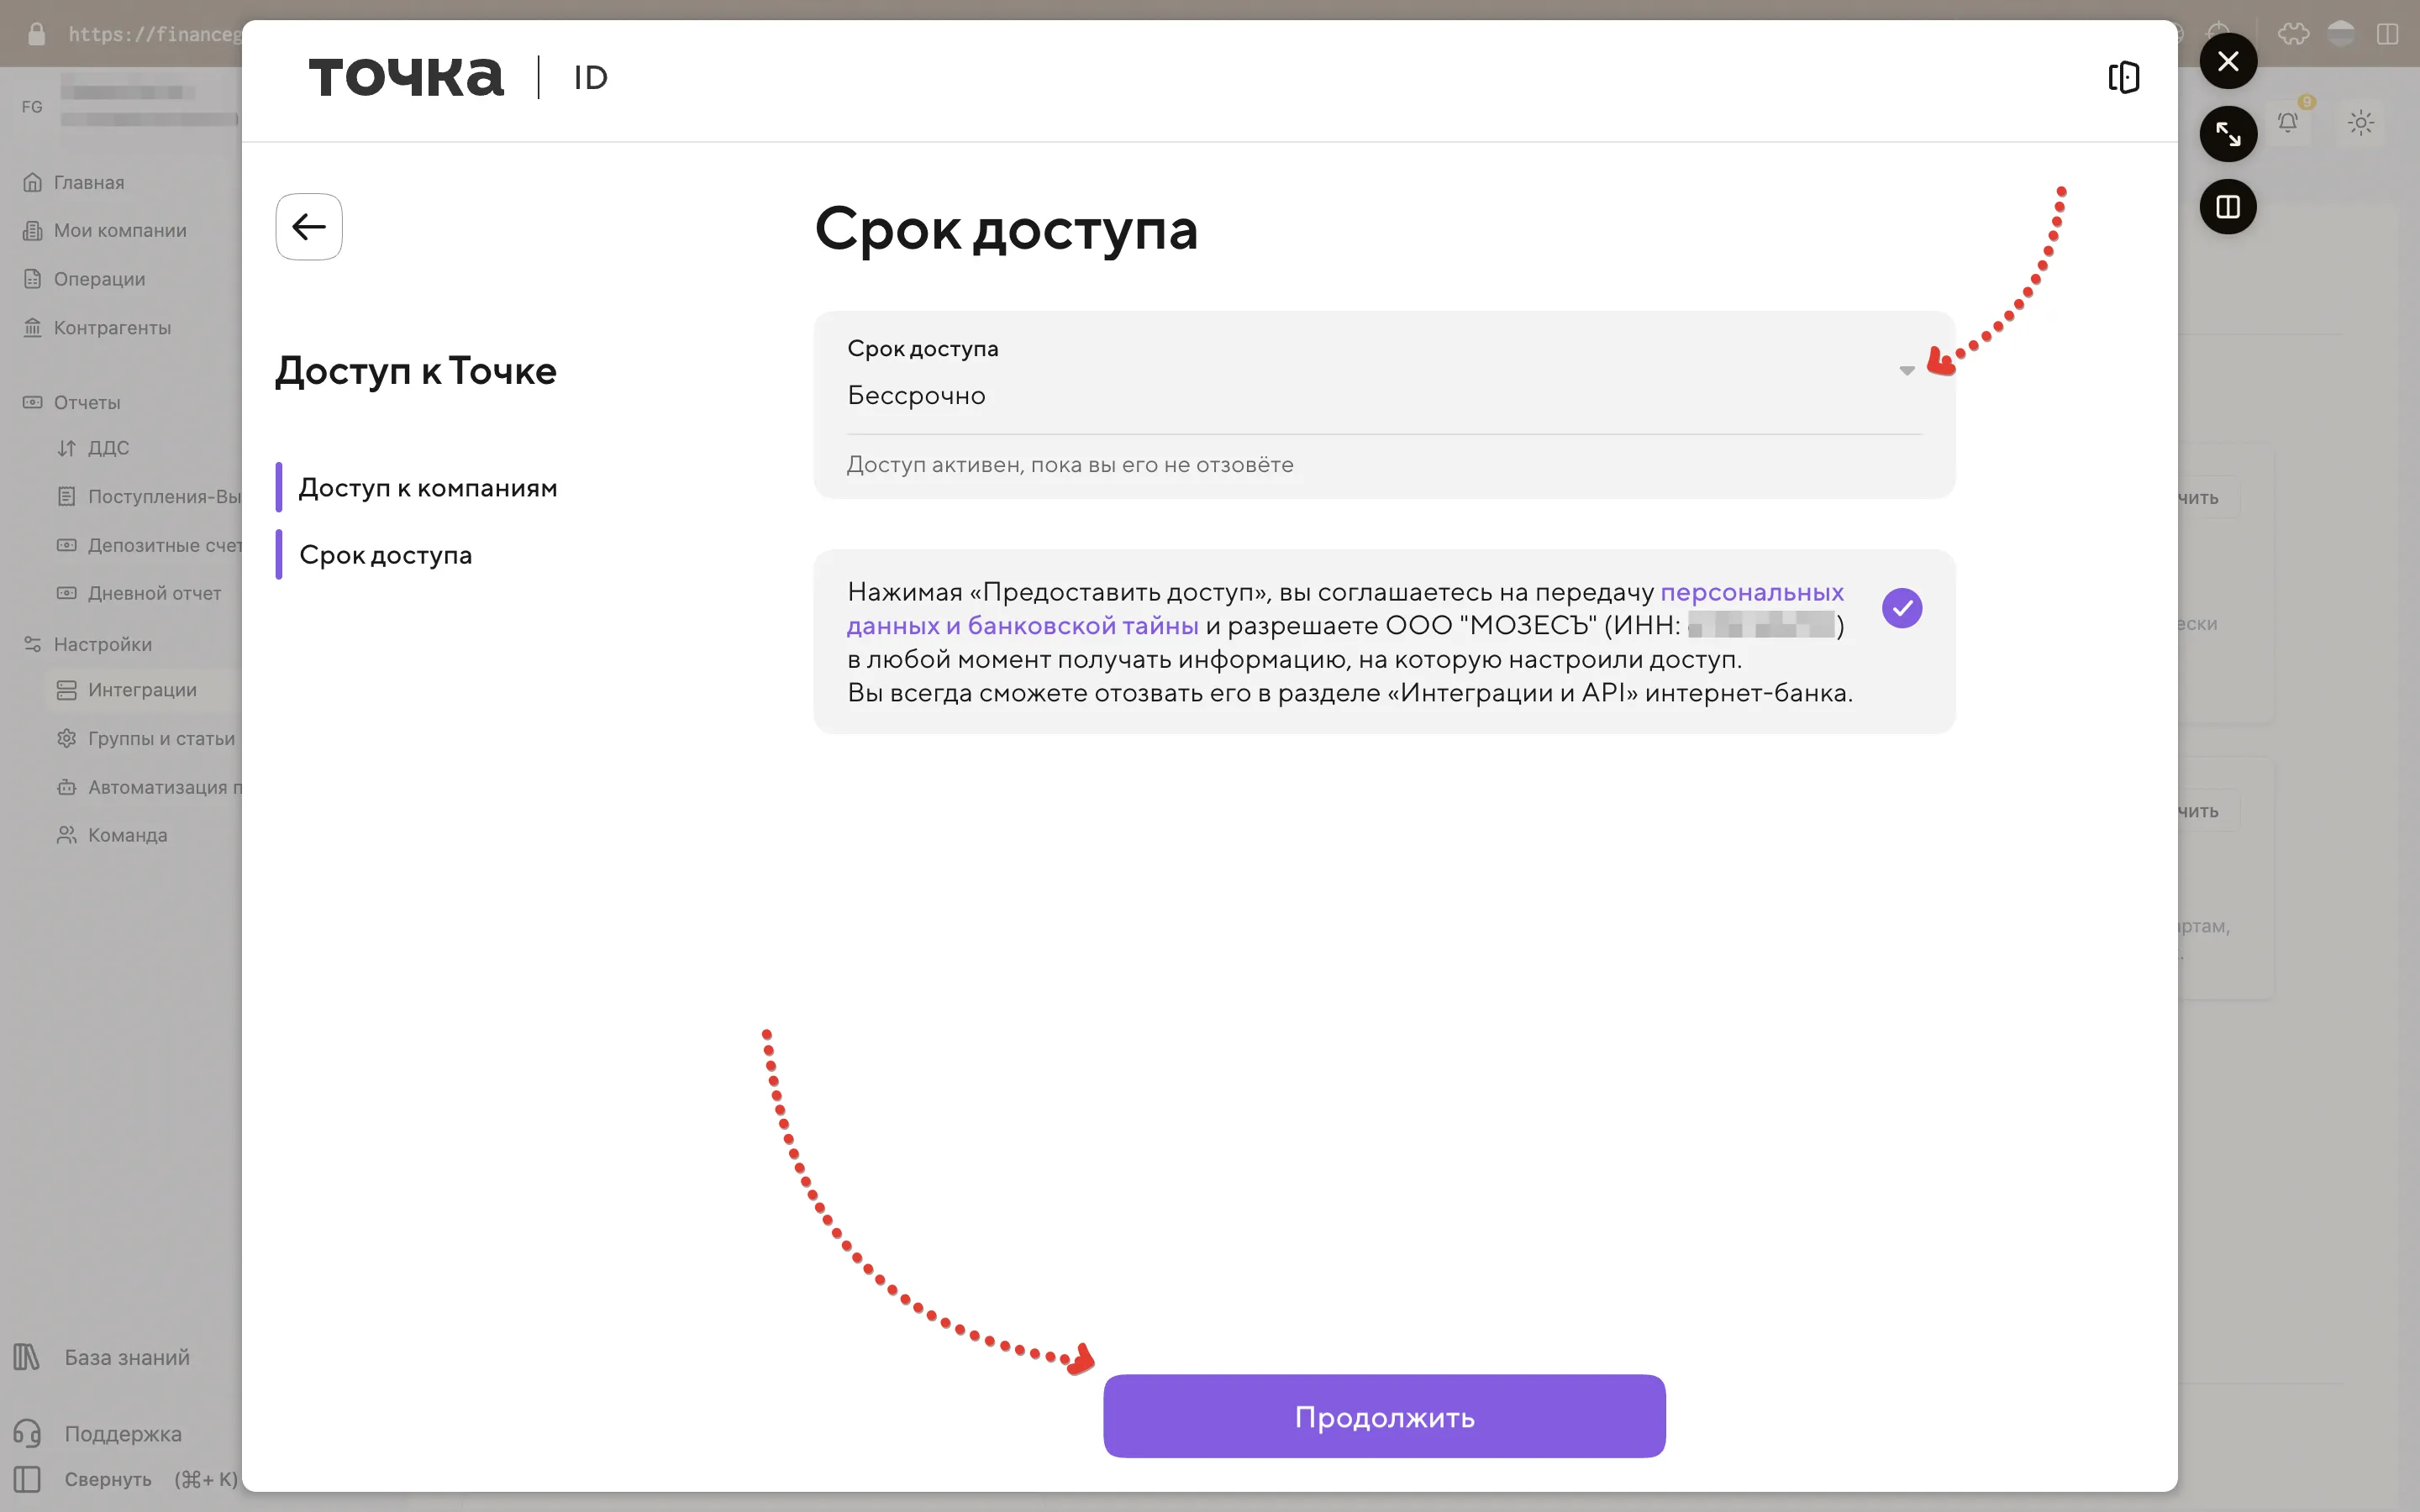The width and height of the screenshot is (2420, 1512).
Task: Click the Продолжить button
Action: (1384, 1416)
